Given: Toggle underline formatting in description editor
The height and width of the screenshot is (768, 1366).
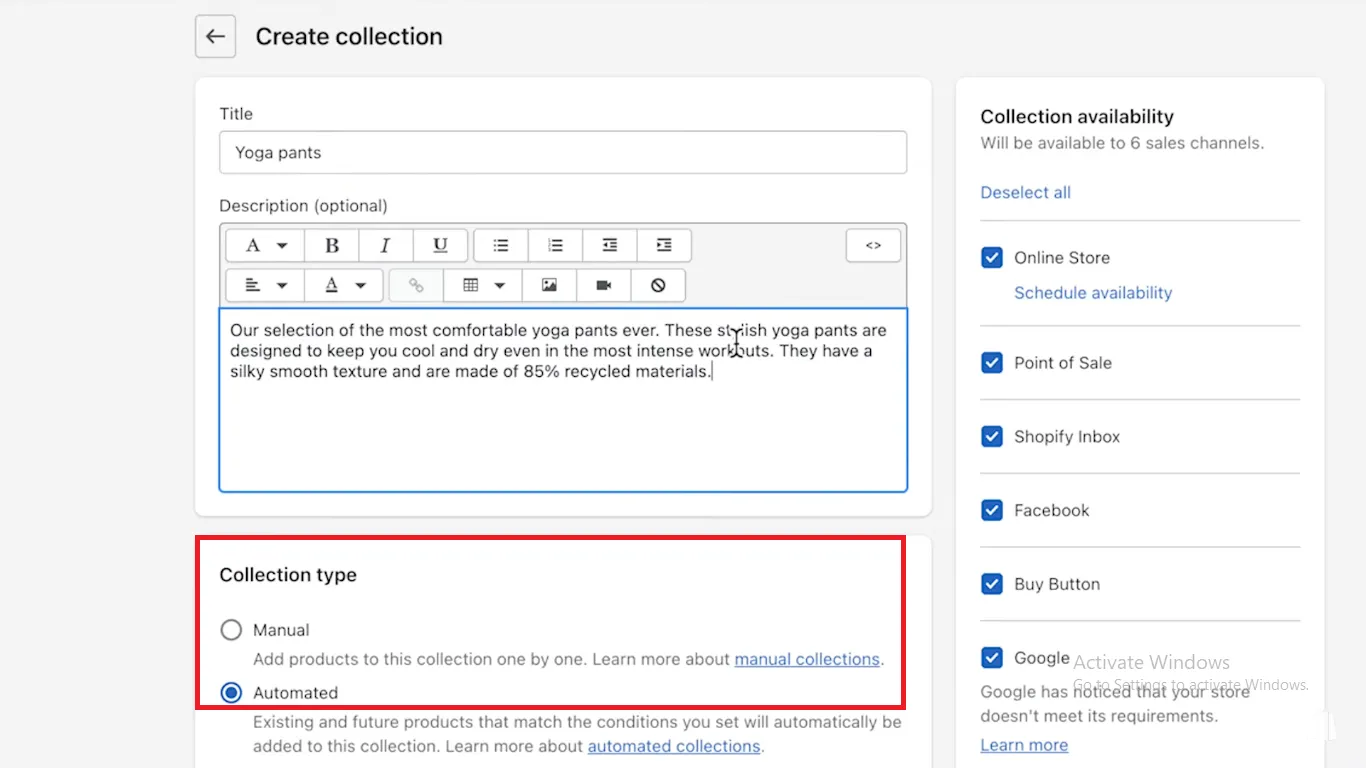Looking at the screenshot, I should pos(440,245).
